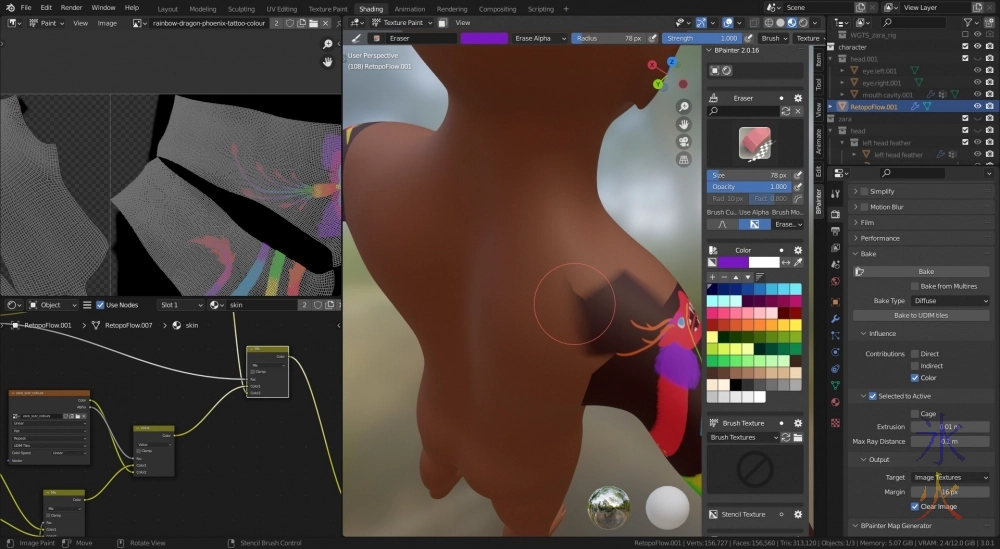Click the eyedropper icon in Color panel
This screenshot has height=549, width=1000.
pyautogui.click(x=798, y=262)
